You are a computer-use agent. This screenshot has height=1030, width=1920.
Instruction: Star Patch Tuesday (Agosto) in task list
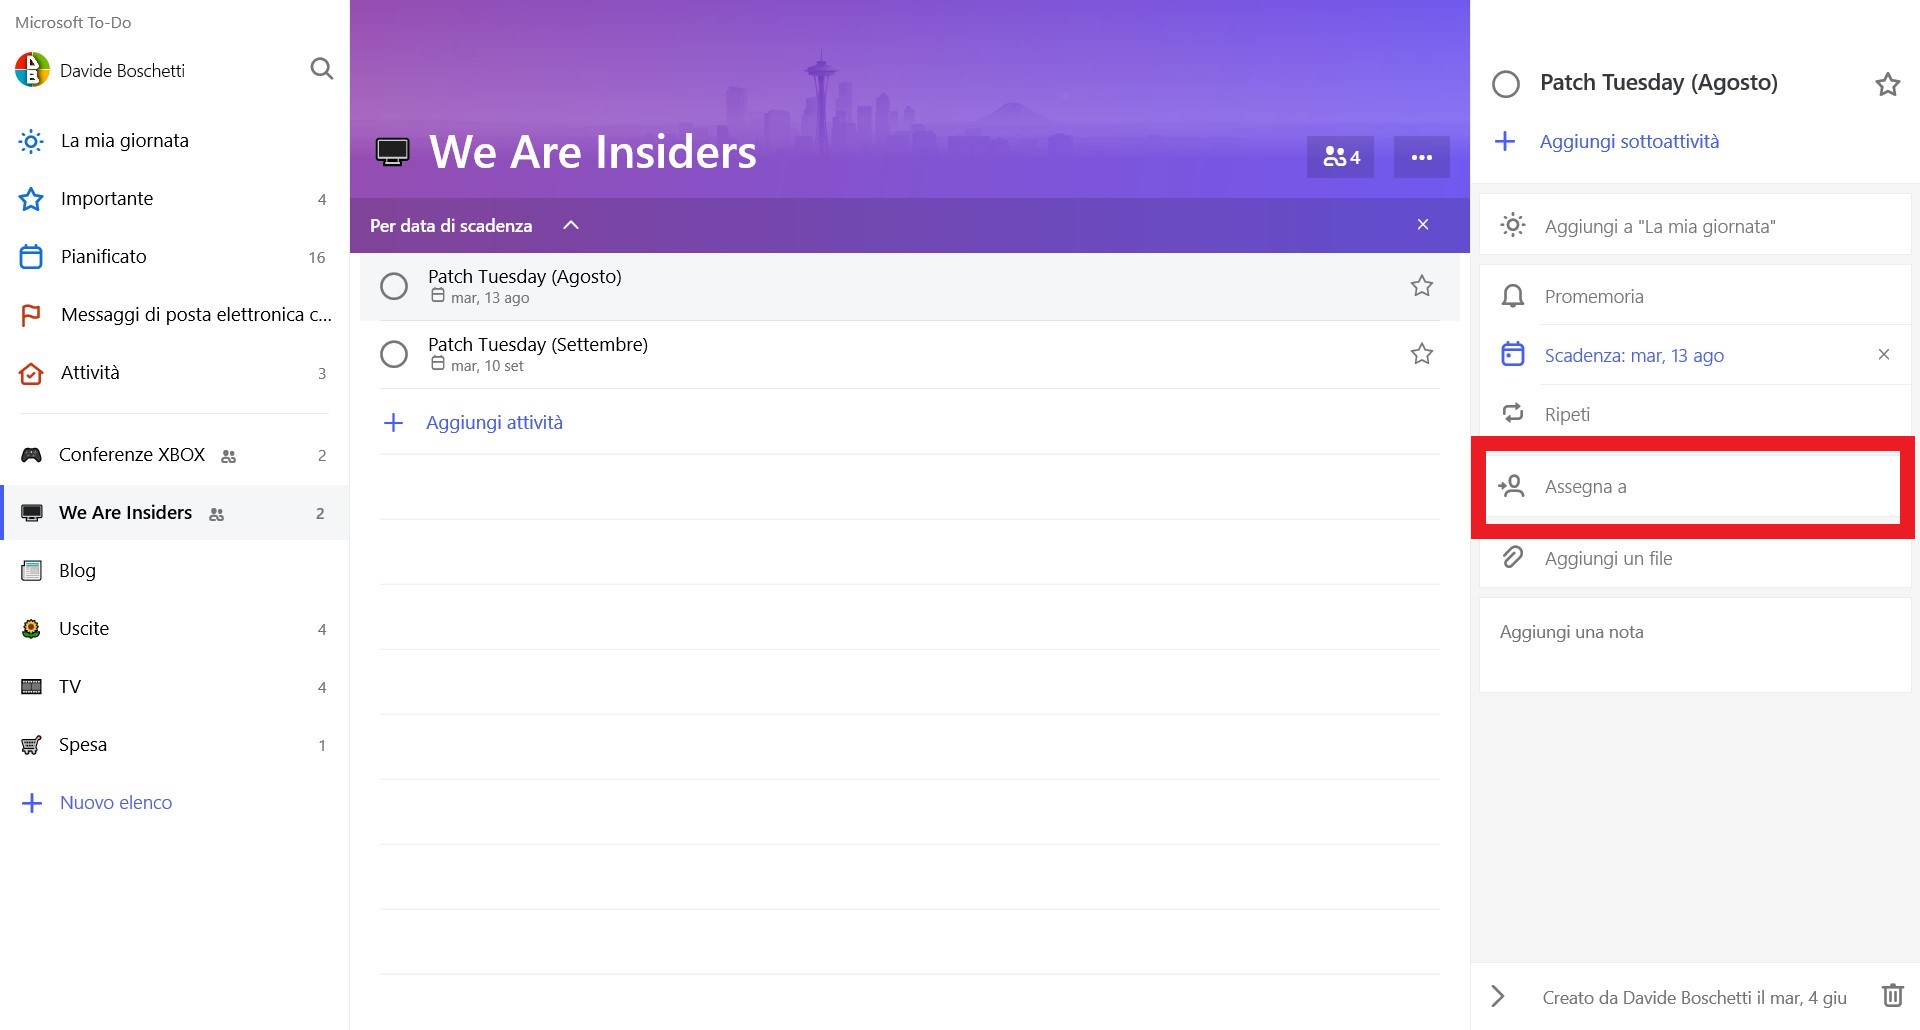(x=1421, y=286)
